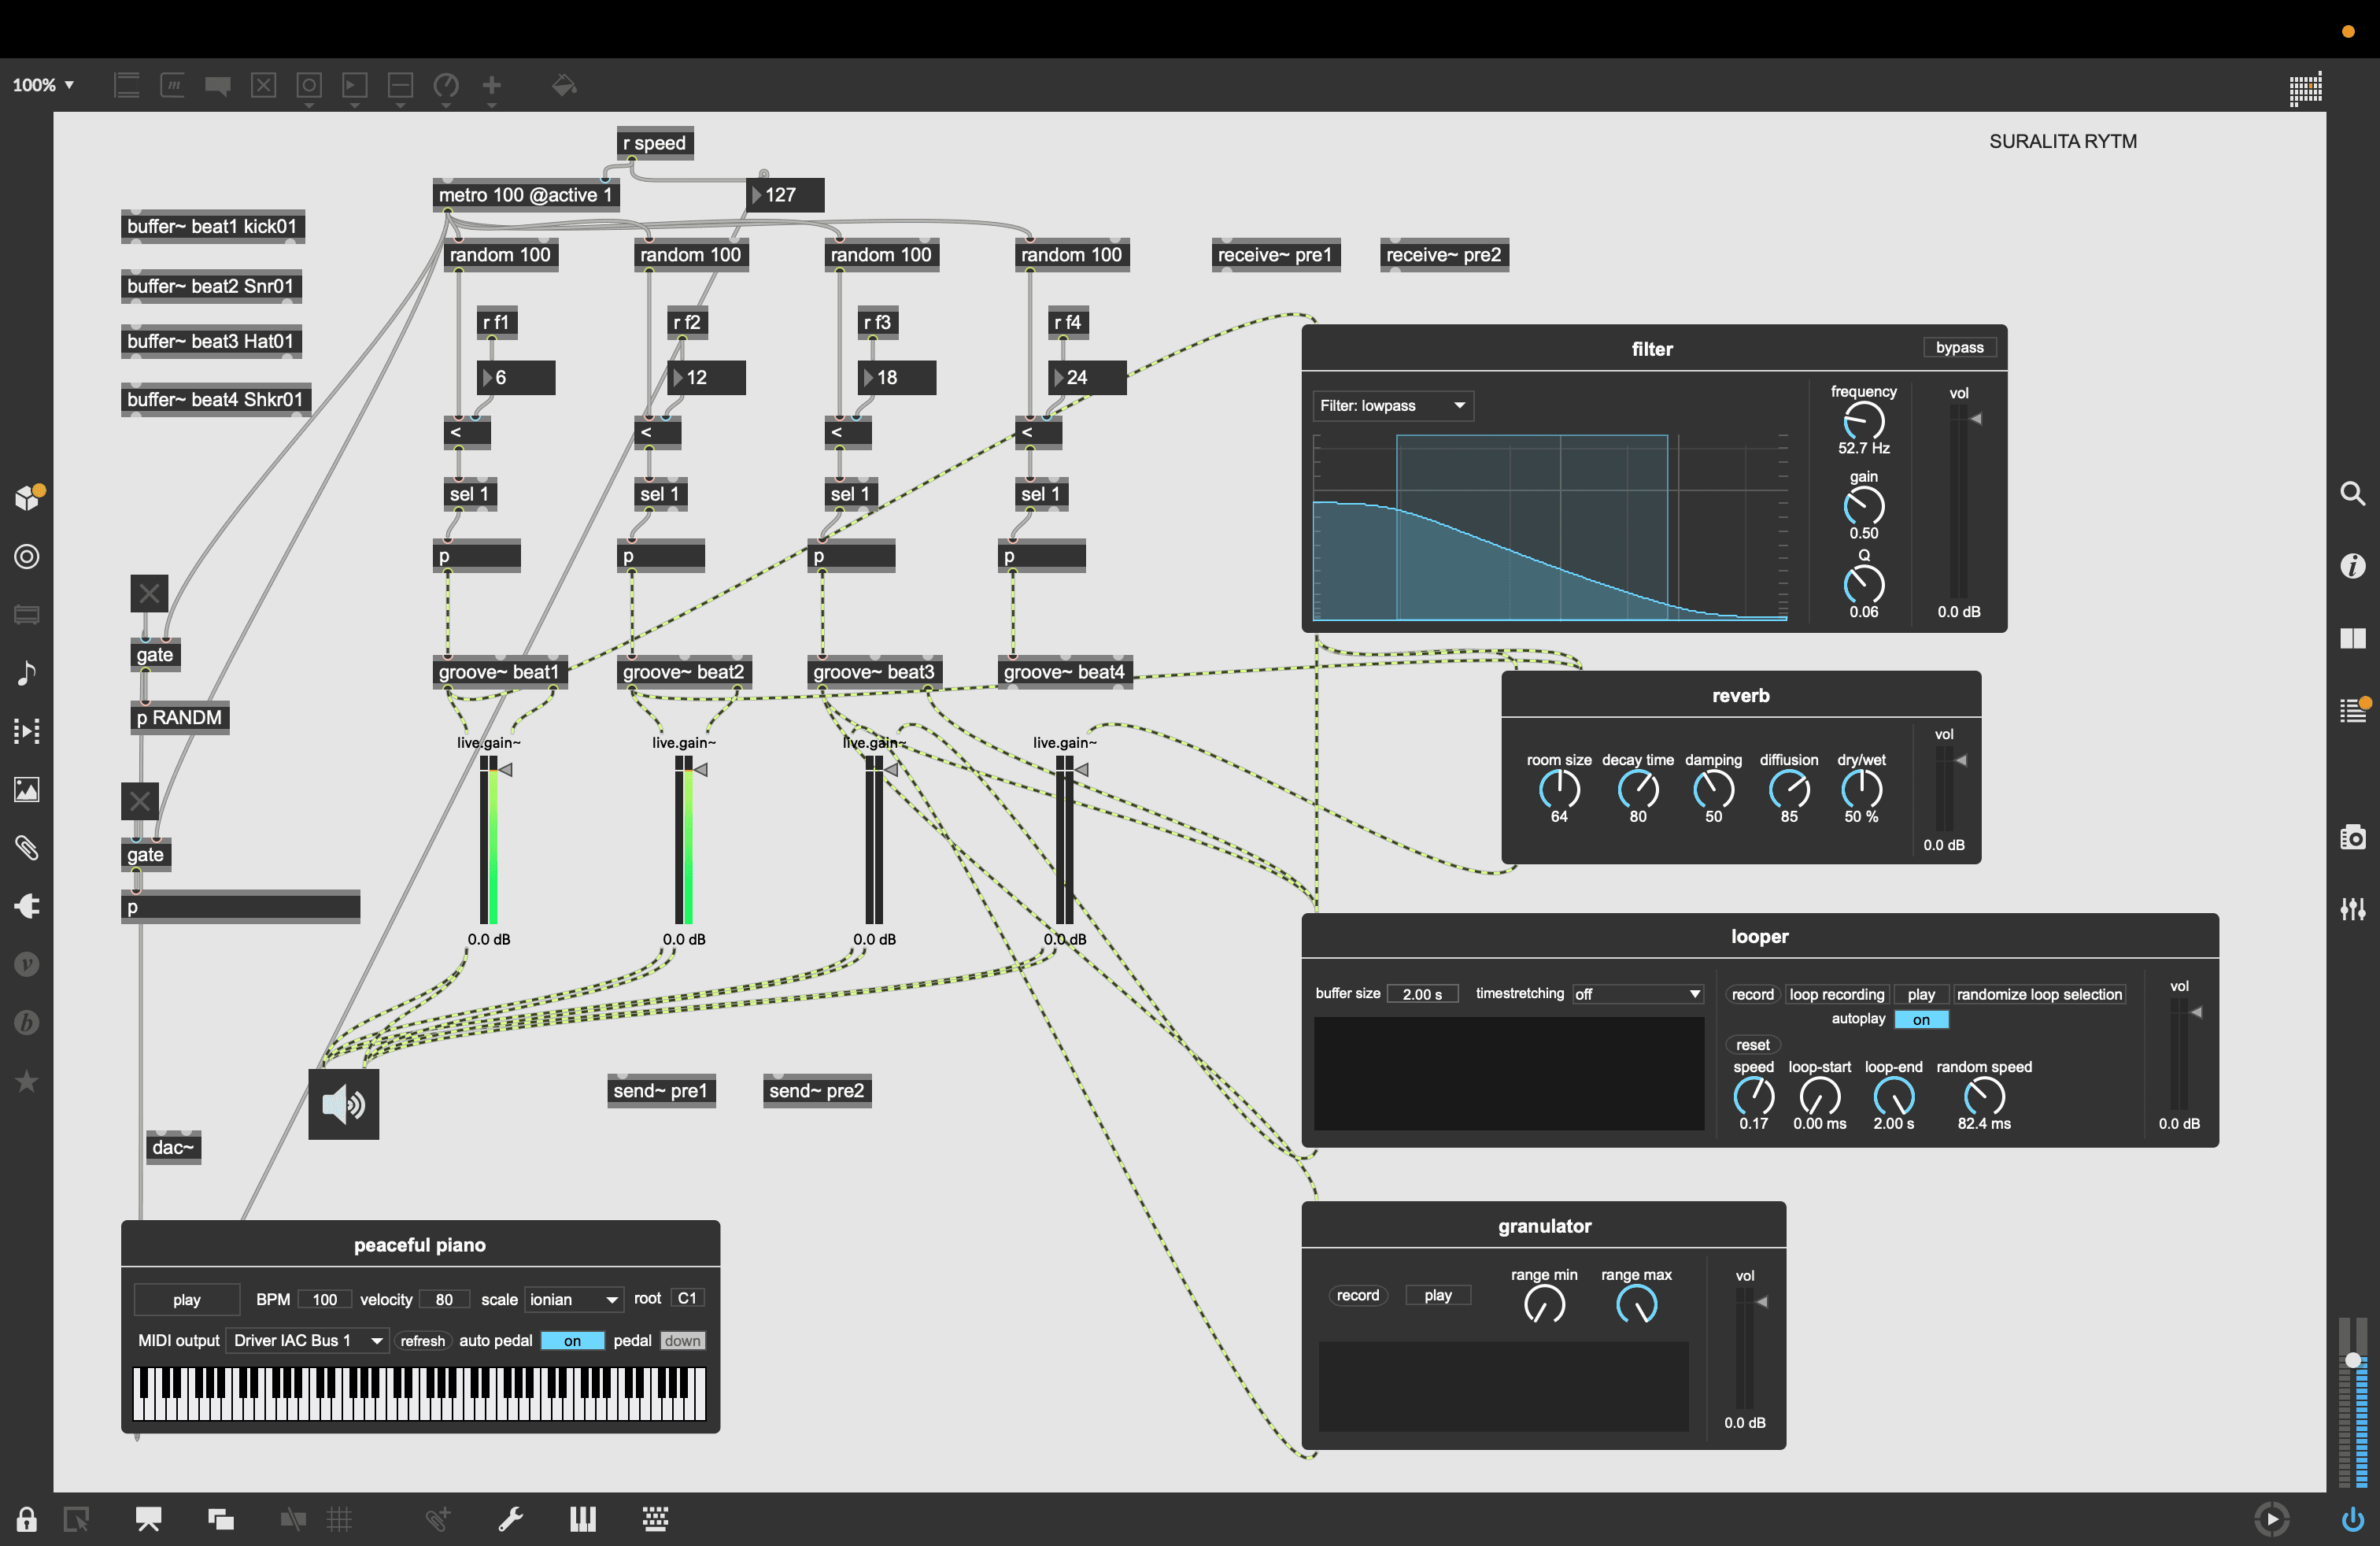Open the grid view icon at top right
Viewport: 2380px width, 1546px height.
click(x=2305, y=88)
